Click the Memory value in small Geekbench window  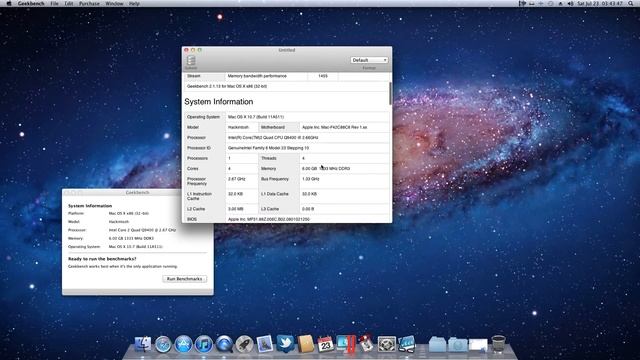click(x=131, y=238)
